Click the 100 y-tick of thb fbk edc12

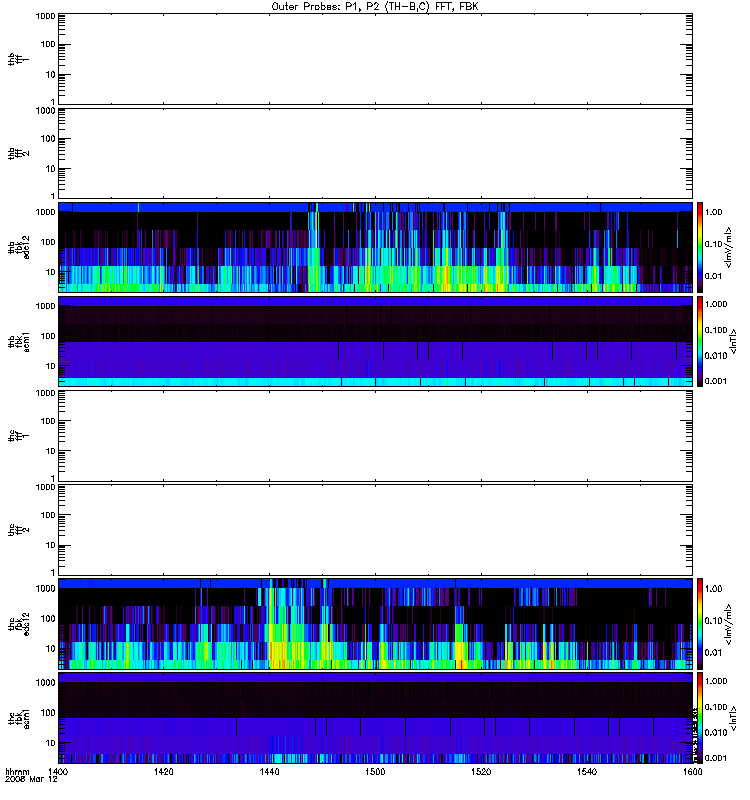[x=48, y=242]
